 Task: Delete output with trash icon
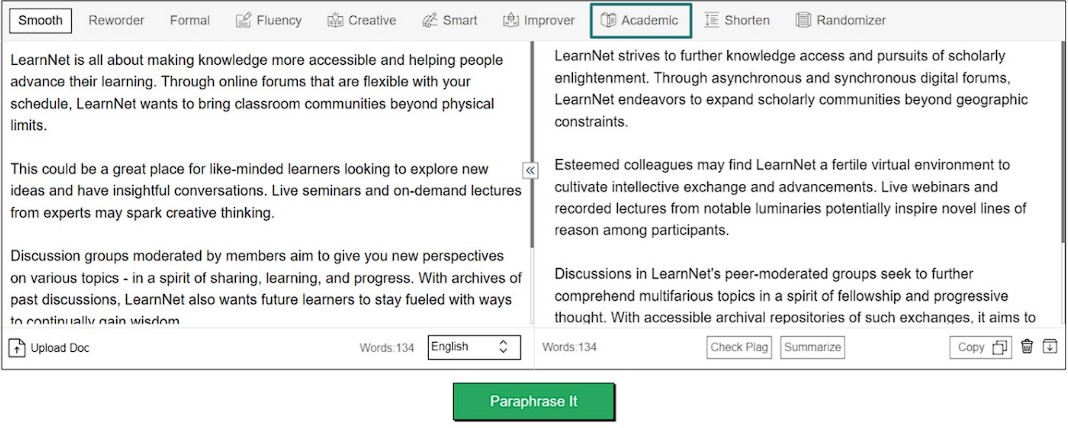pos(1027,347)
